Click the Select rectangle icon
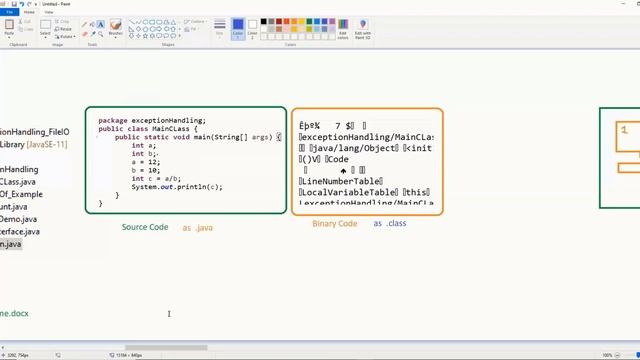Viewport: 640px width, 360px height. (45, 24)
